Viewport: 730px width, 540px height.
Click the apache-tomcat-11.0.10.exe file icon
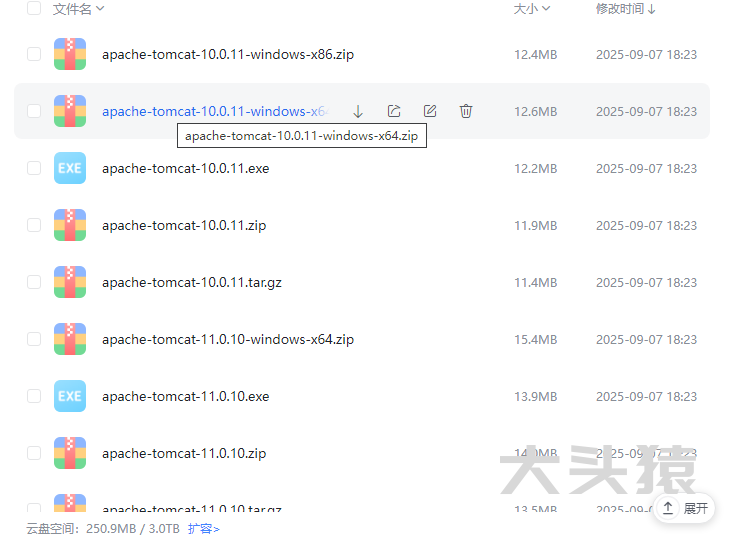[x=70, y=396]
